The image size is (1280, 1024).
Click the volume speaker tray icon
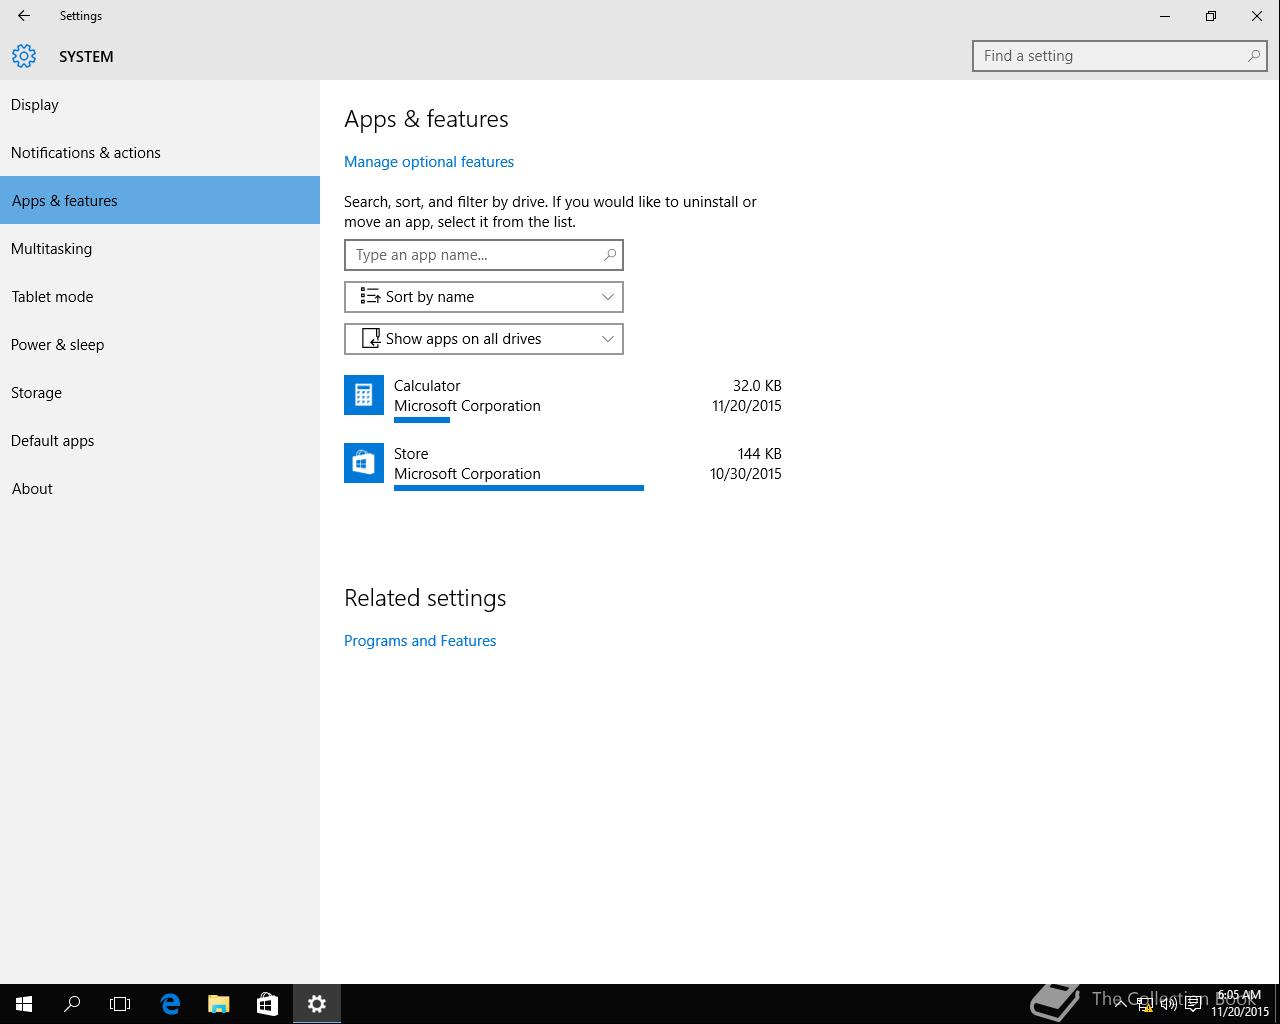click(1169, 1004)
